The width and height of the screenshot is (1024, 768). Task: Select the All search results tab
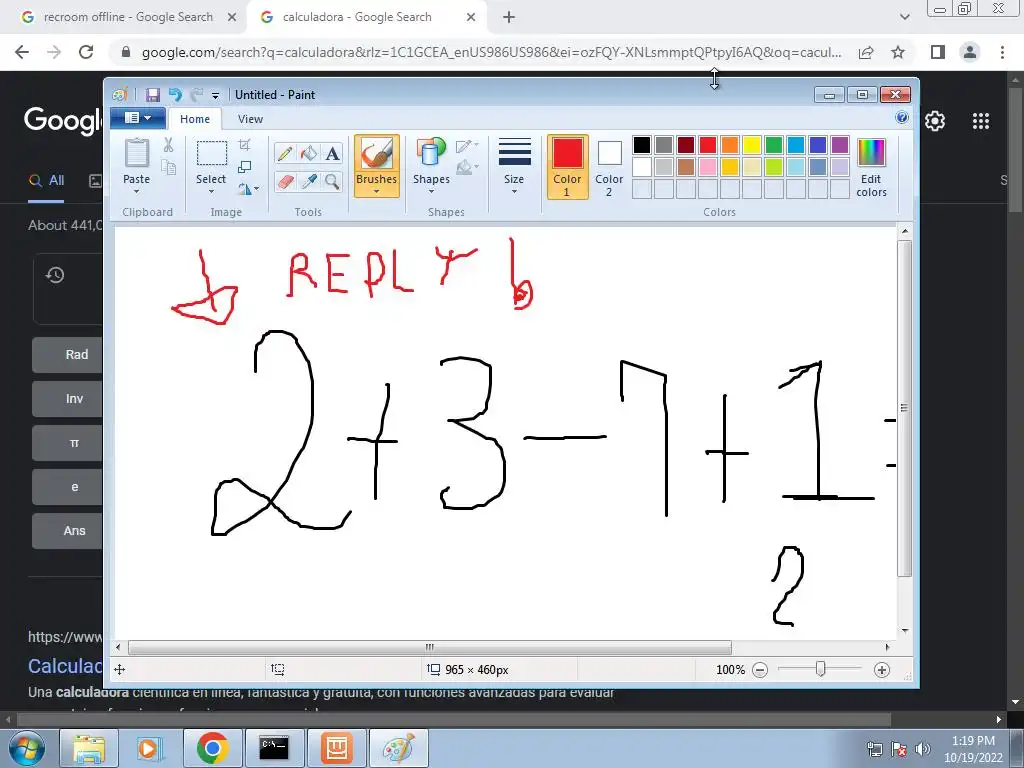click(46, 181)
